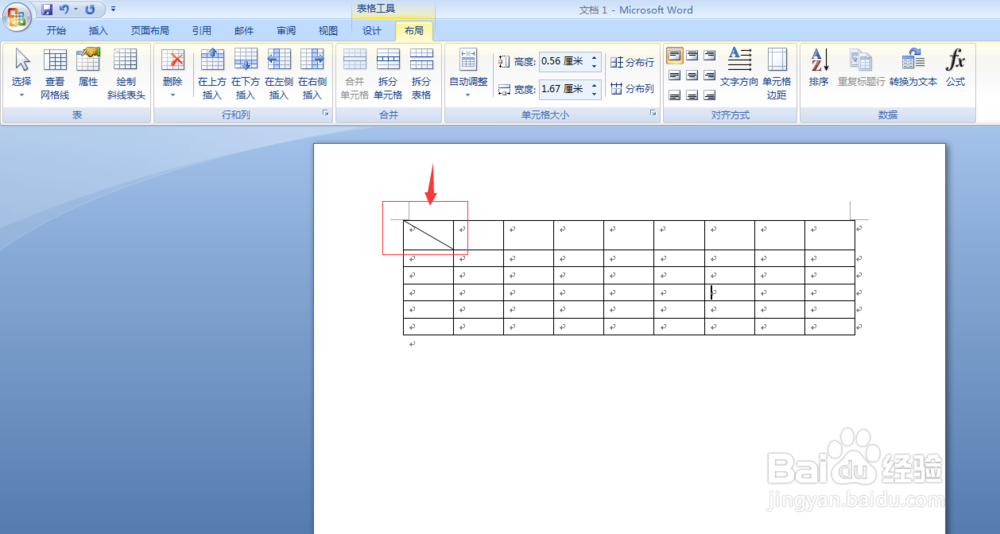Click 绘制斜线表头 draw diagonal header
The width and height of the screenshot is (1000, 534).
[126, 74]
